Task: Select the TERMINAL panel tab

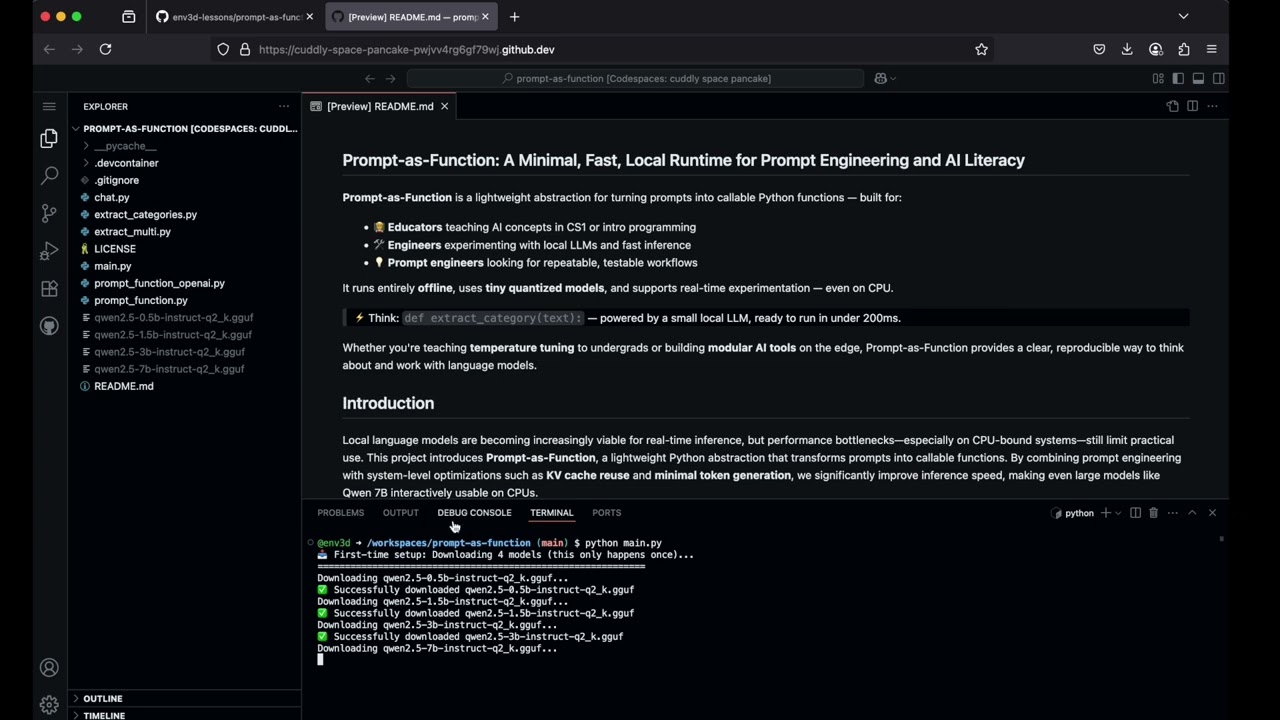Action: click(552, 513)
